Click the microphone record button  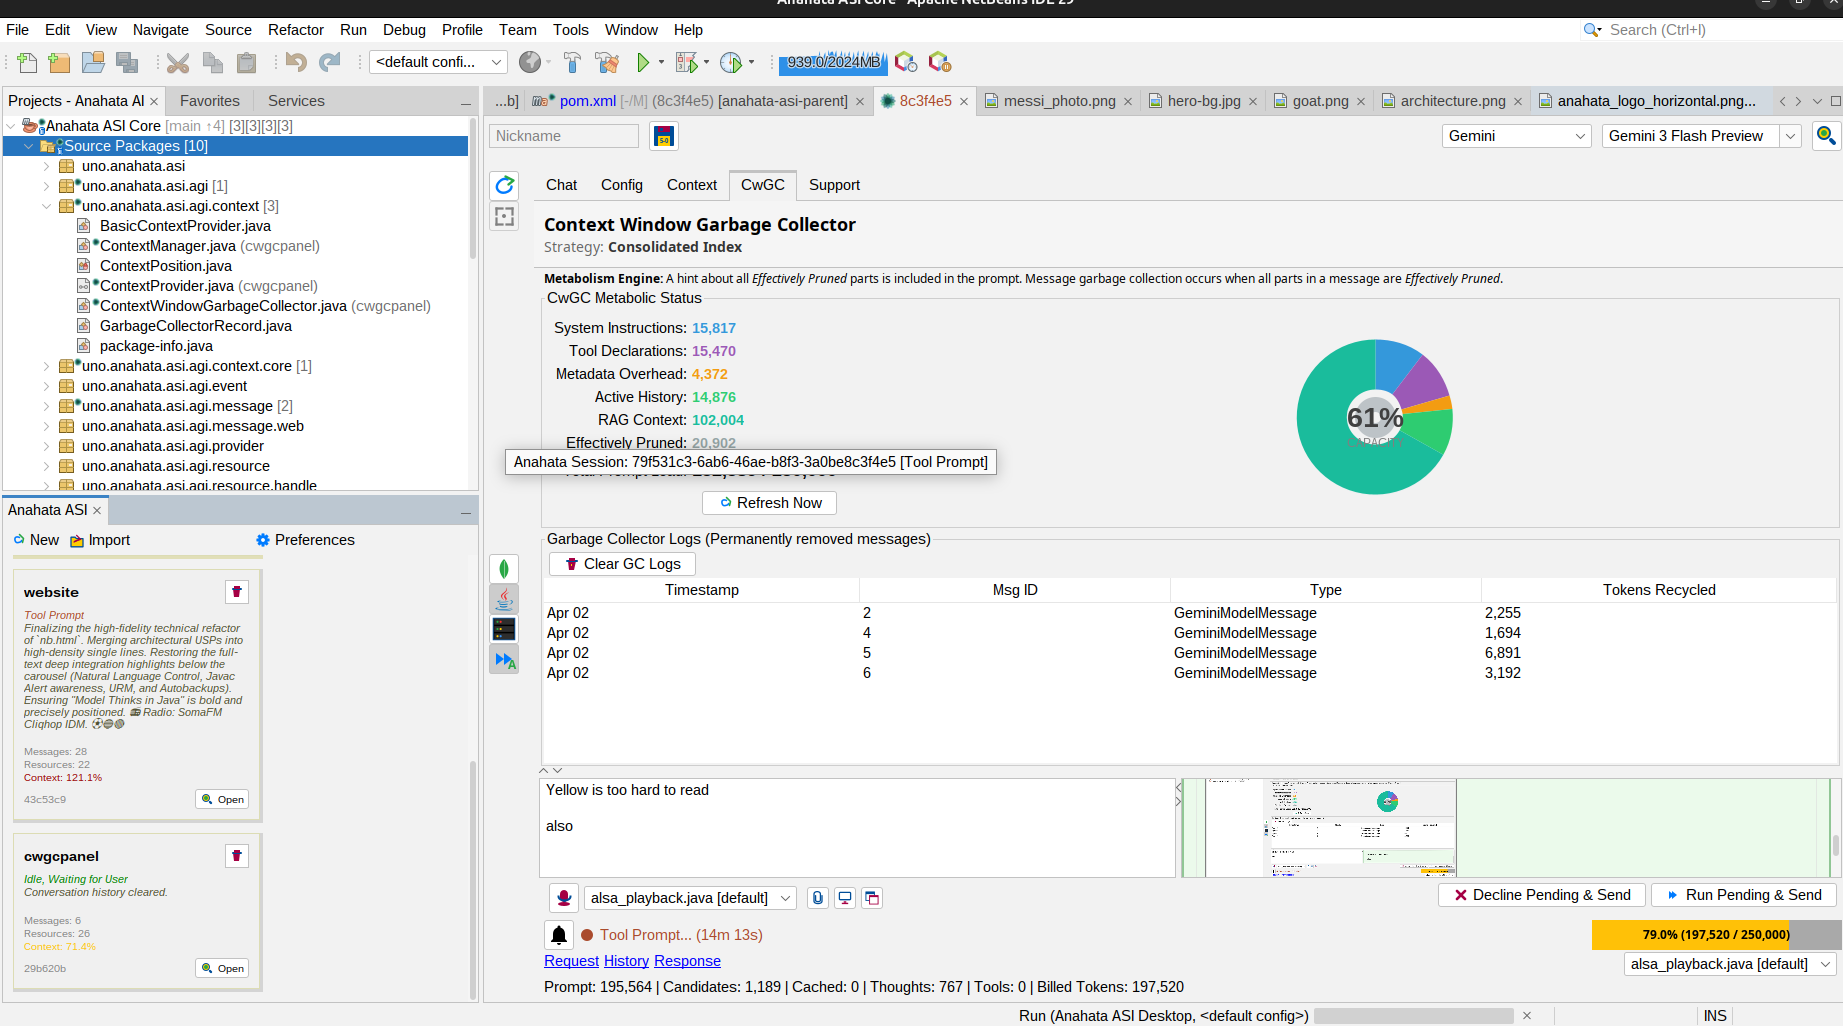(564, 898)
